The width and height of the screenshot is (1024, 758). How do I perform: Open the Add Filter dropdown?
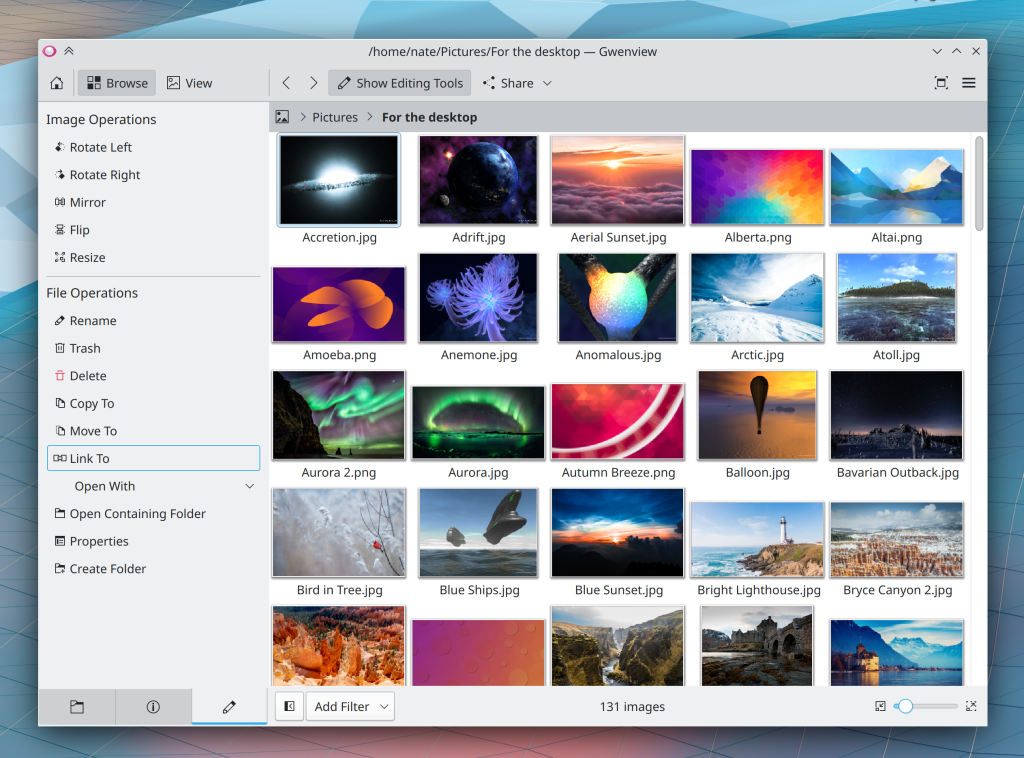click(x=350, y=706)
